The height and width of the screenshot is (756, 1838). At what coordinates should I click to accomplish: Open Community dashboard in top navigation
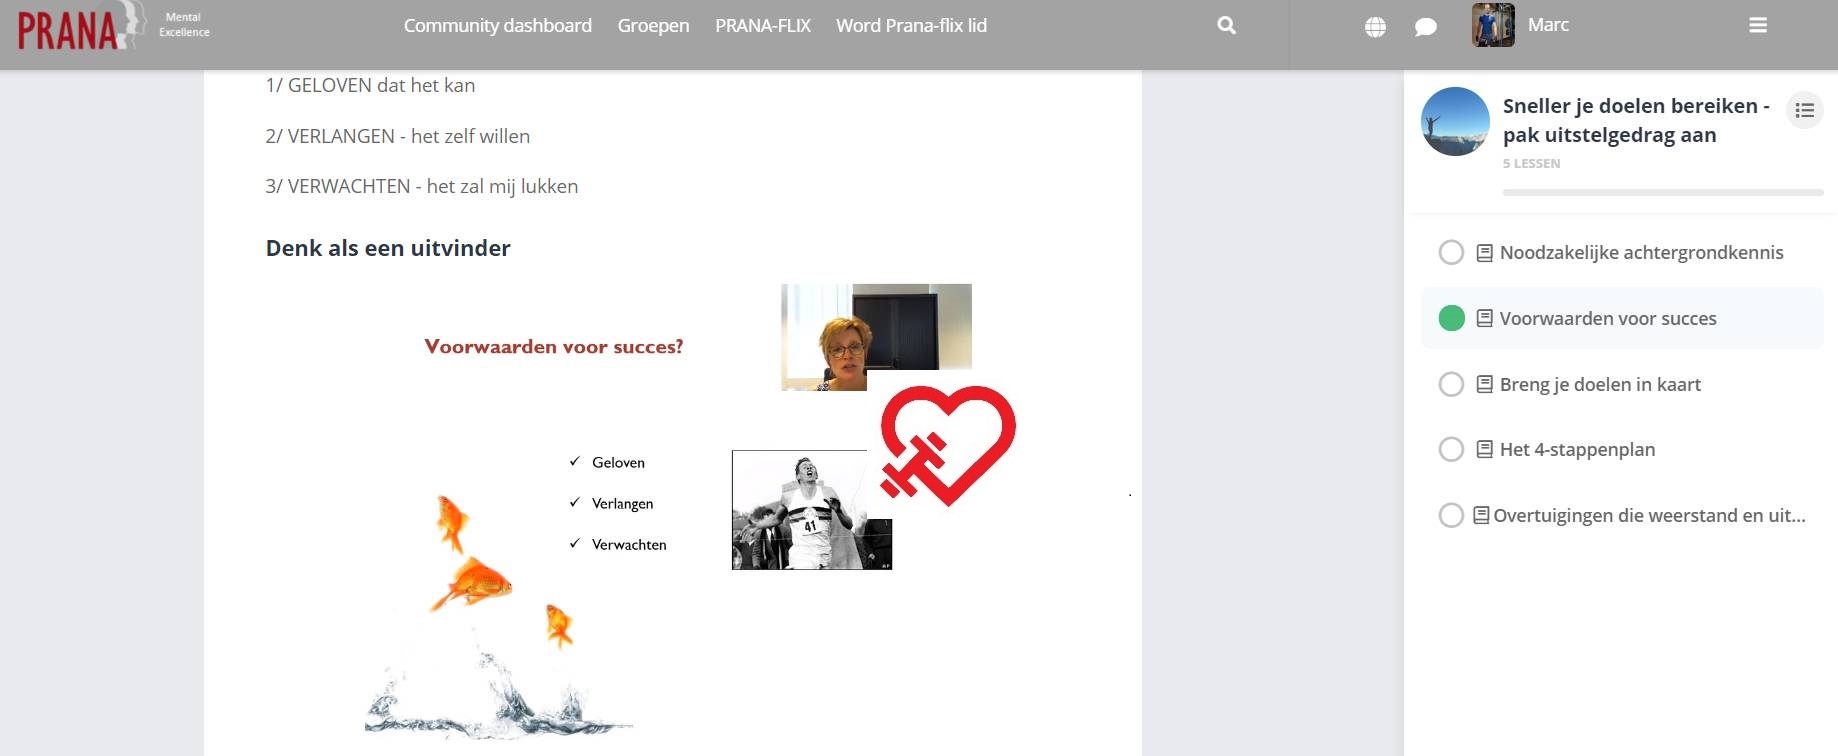(x=497, y=26)
